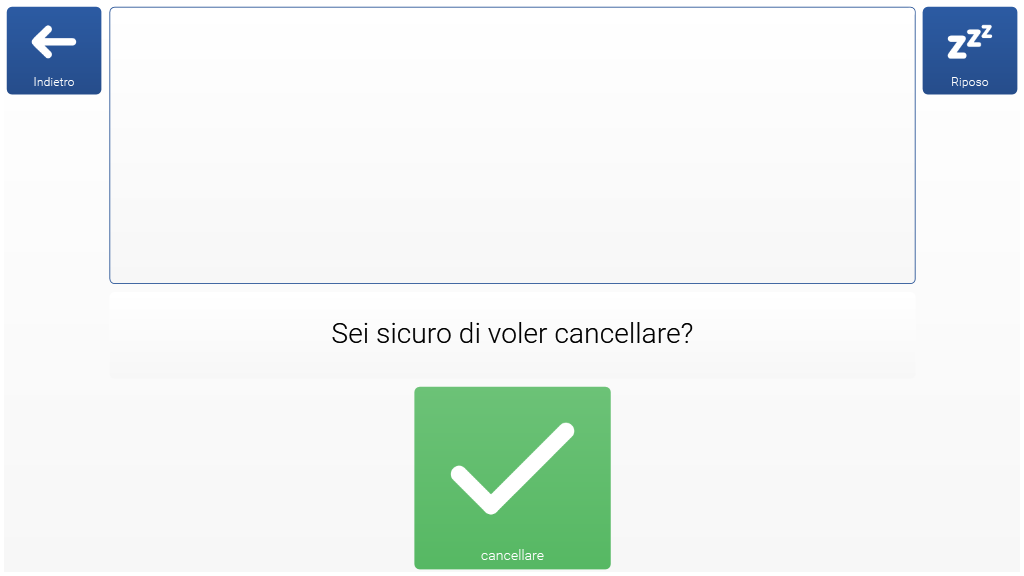Go back using the Indietro button
The width and height of the screenshot is (1024, 576).
point(54,51)
